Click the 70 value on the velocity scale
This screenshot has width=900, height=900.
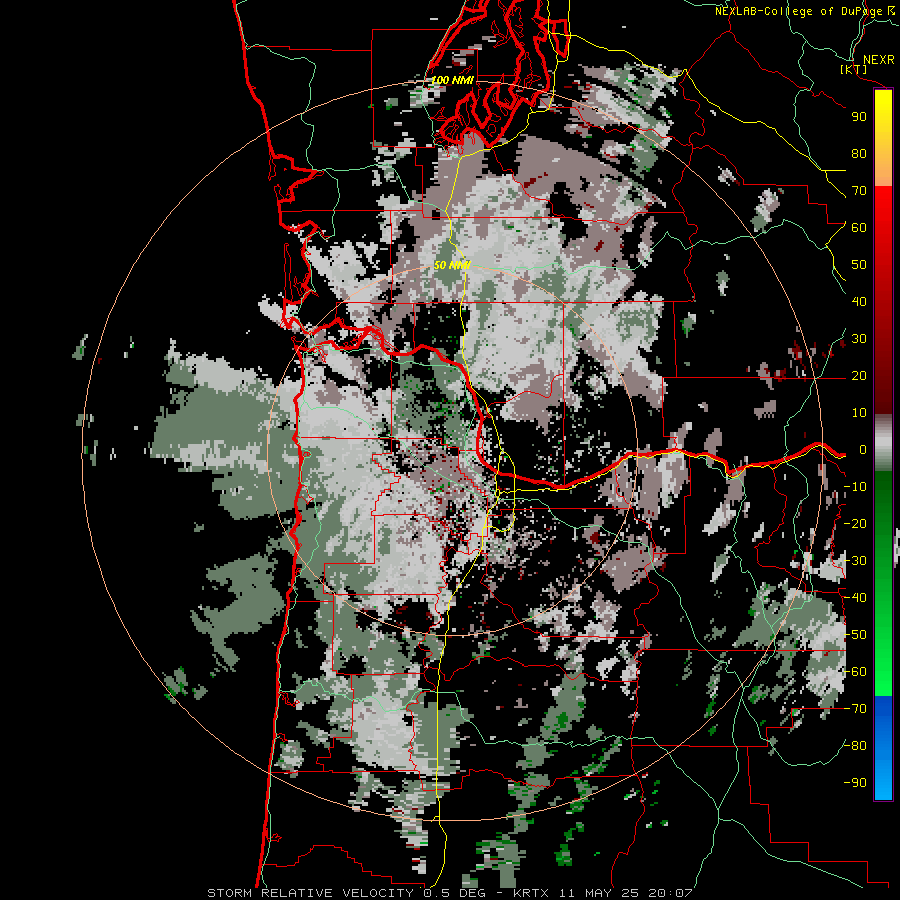(859, 191)
